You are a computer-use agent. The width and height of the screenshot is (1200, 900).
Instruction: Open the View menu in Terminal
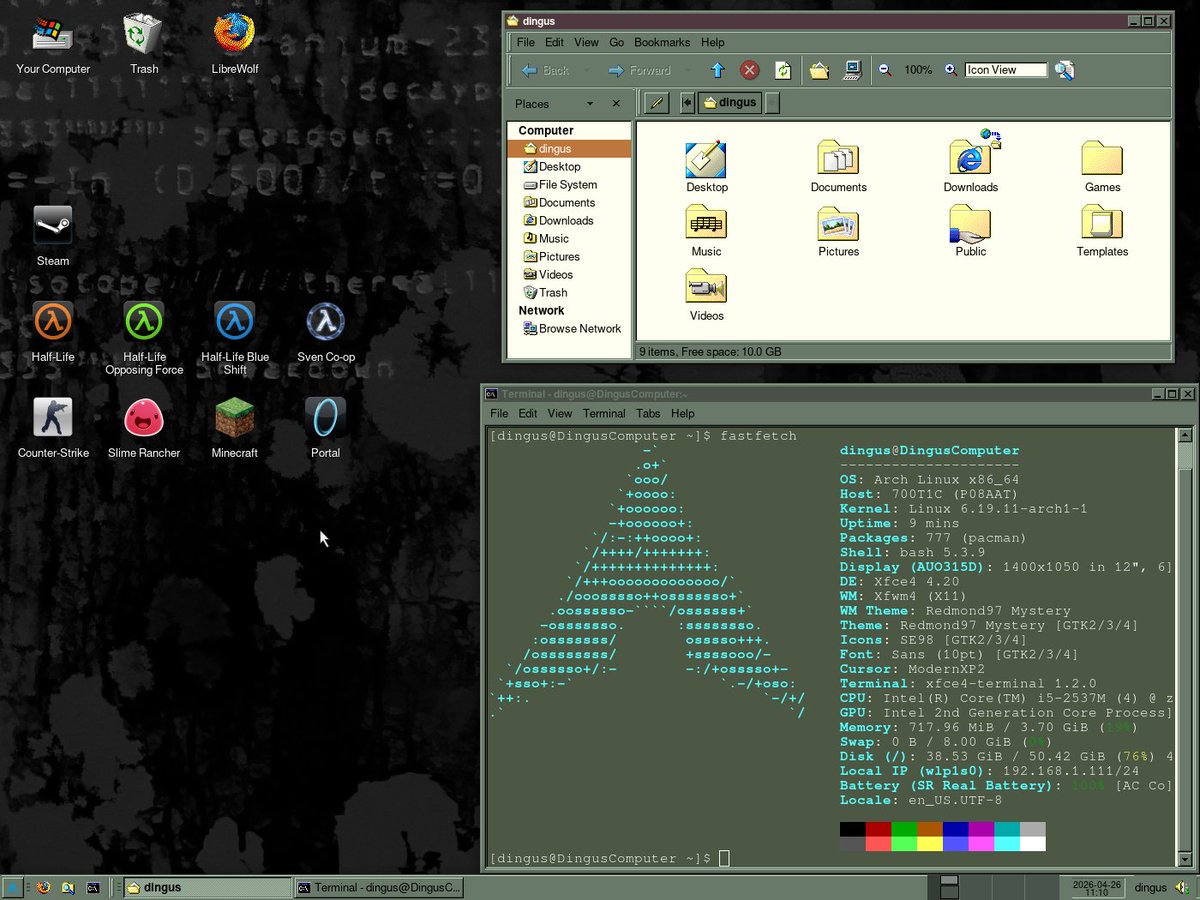[560, 413]
